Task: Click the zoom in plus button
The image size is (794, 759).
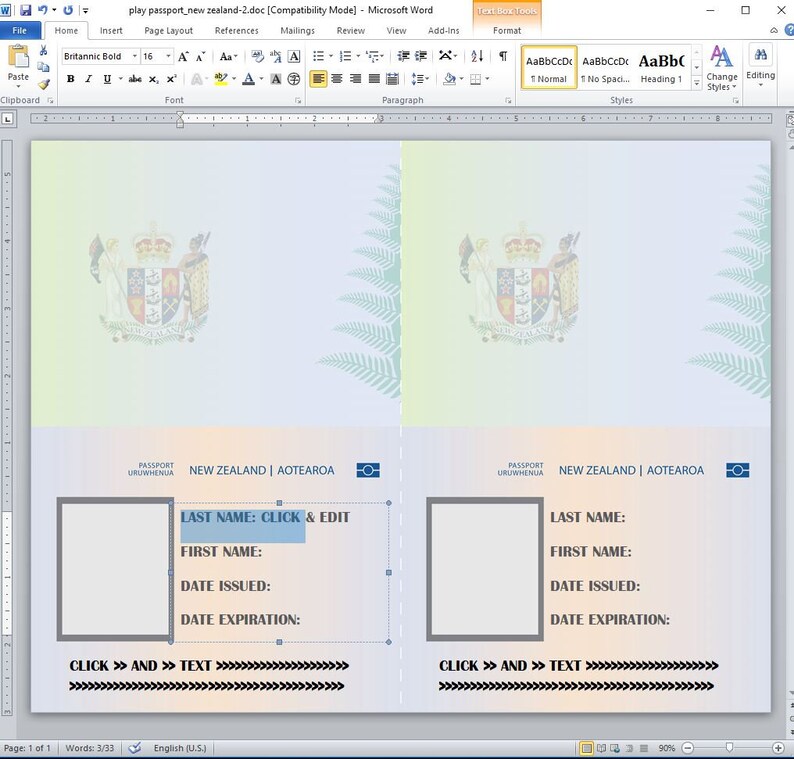Action: 778,748
